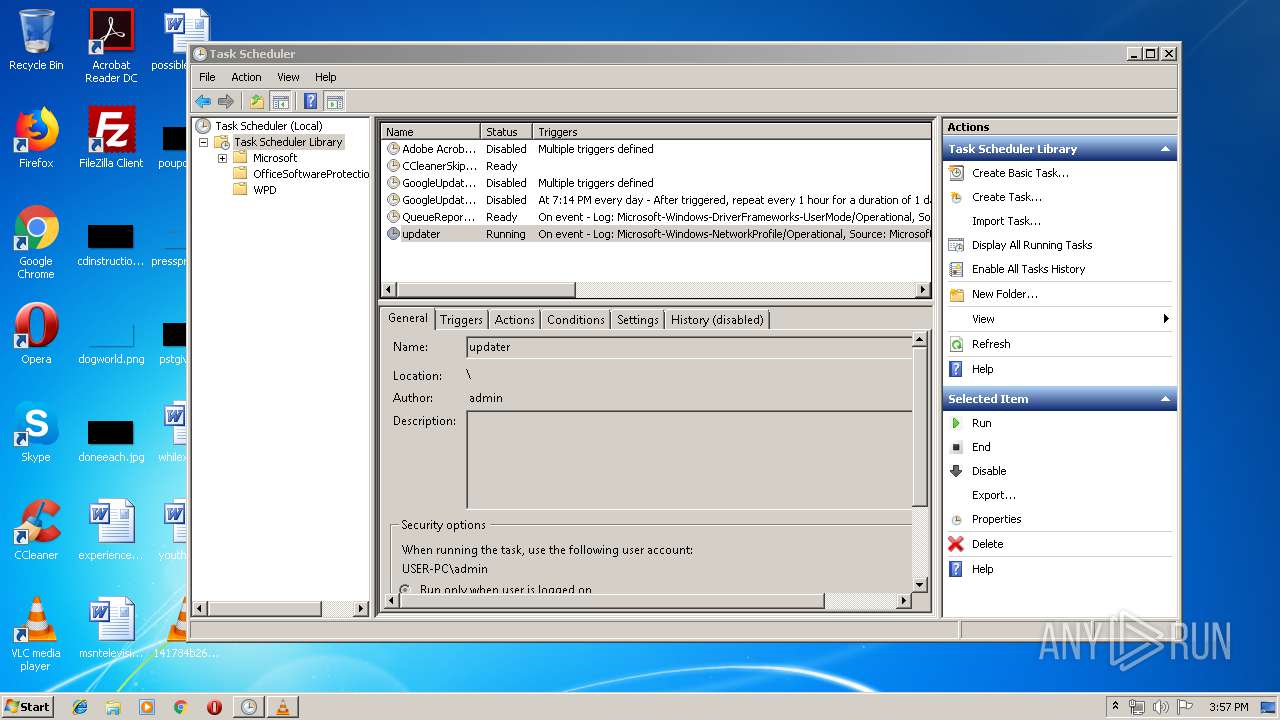
Task: Select the CCleanerSkip task row
Action: click(657, 166)
